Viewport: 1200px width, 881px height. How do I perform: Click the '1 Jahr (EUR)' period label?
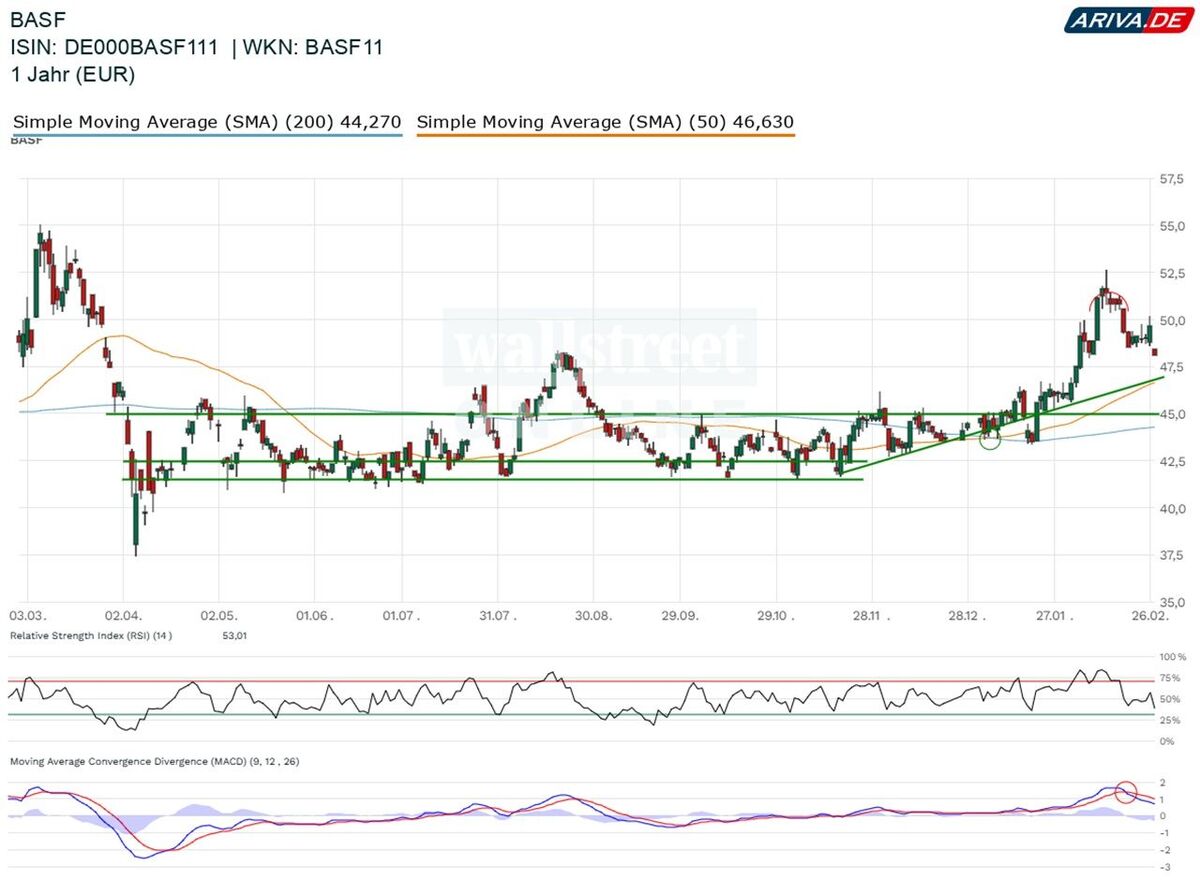pos(73,74)
